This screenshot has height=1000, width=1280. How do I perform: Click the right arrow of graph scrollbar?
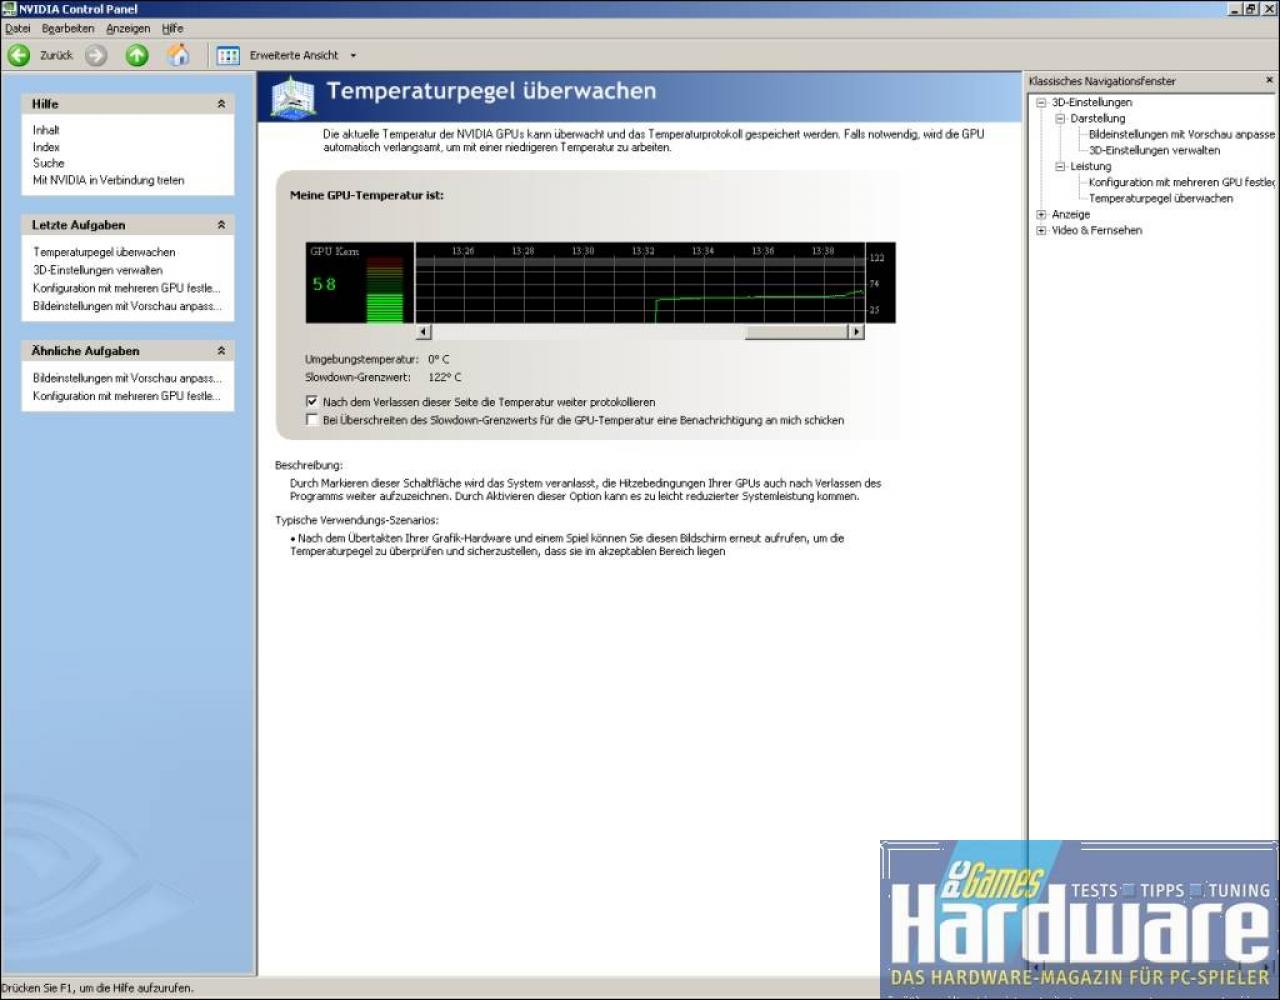tap(856, 332)
